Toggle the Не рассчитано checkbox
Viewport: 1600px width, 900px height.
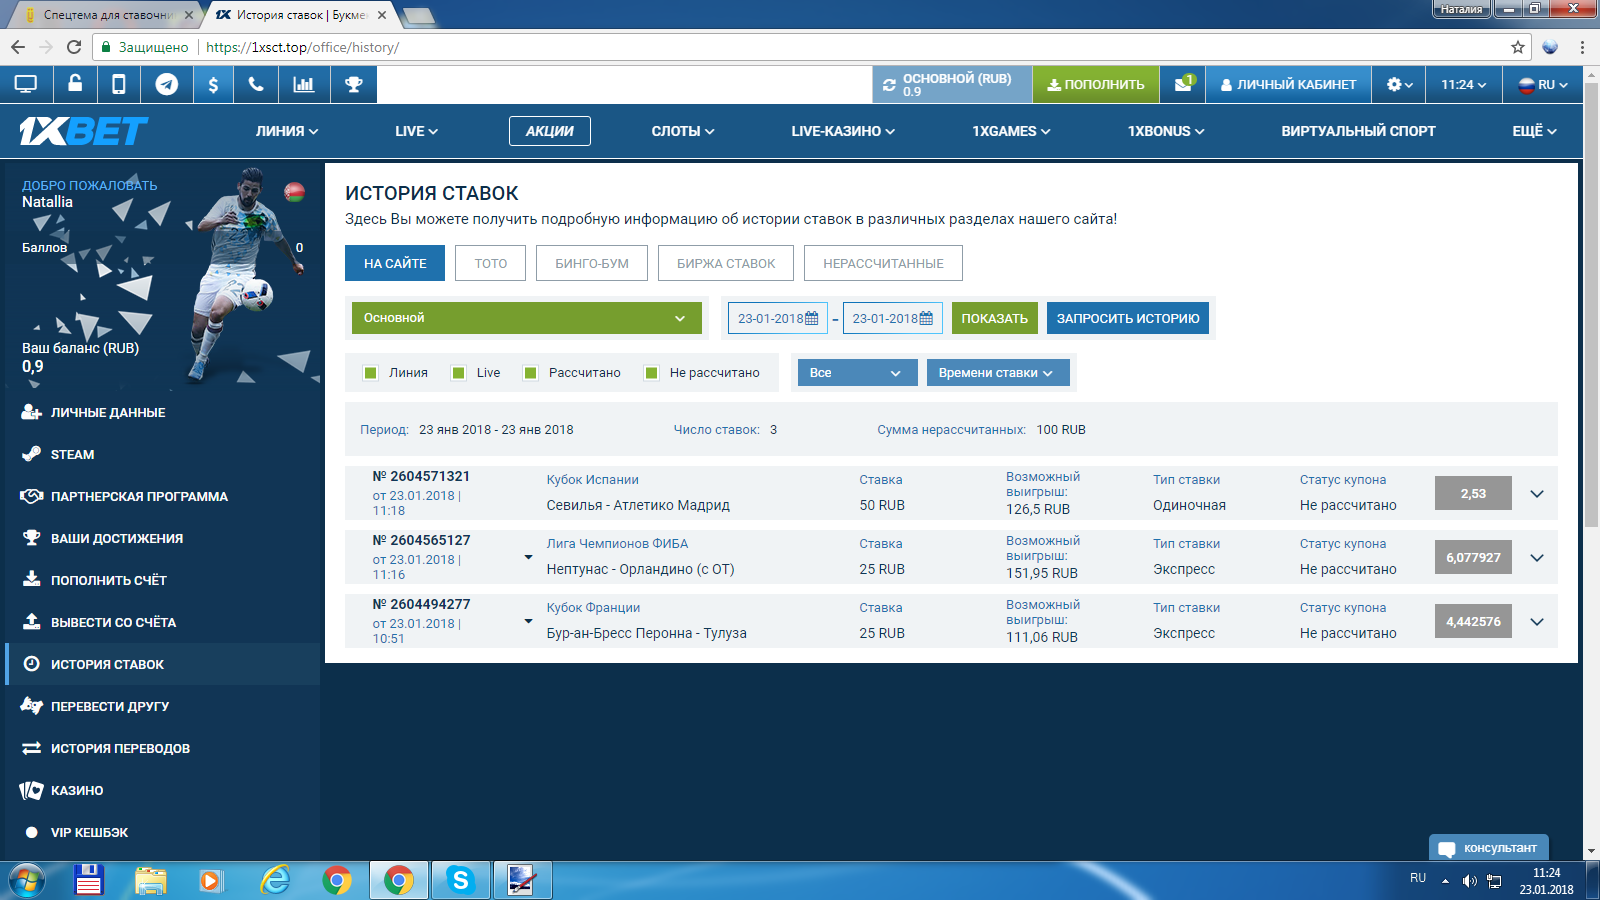(652, 373)
